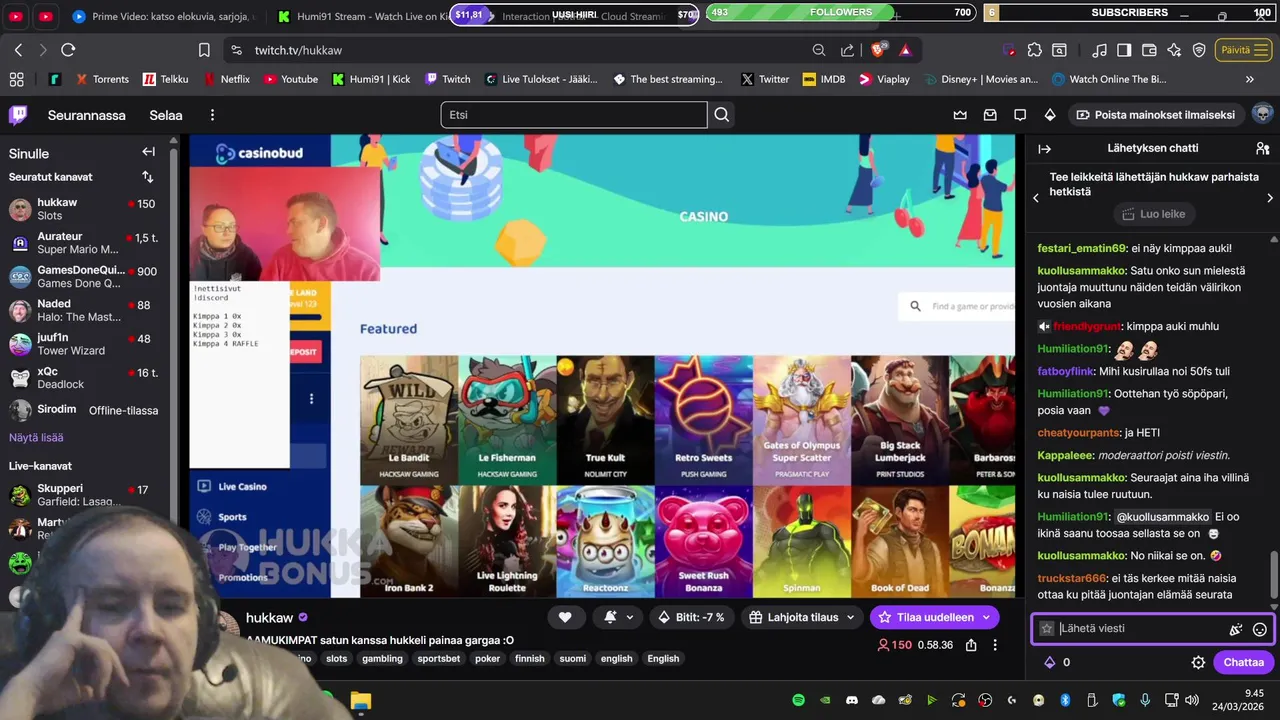Click Poista mainokset ilmaiseksi button
The image size is (1280, 720).
(1155, 115)
